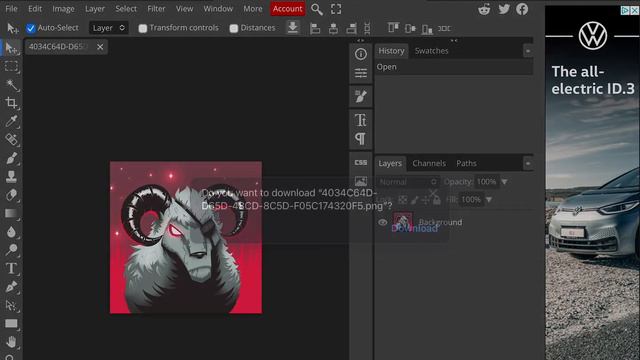640x360 pixels.
Task: Open the Select menu
Action: click(x=126, y=9)
